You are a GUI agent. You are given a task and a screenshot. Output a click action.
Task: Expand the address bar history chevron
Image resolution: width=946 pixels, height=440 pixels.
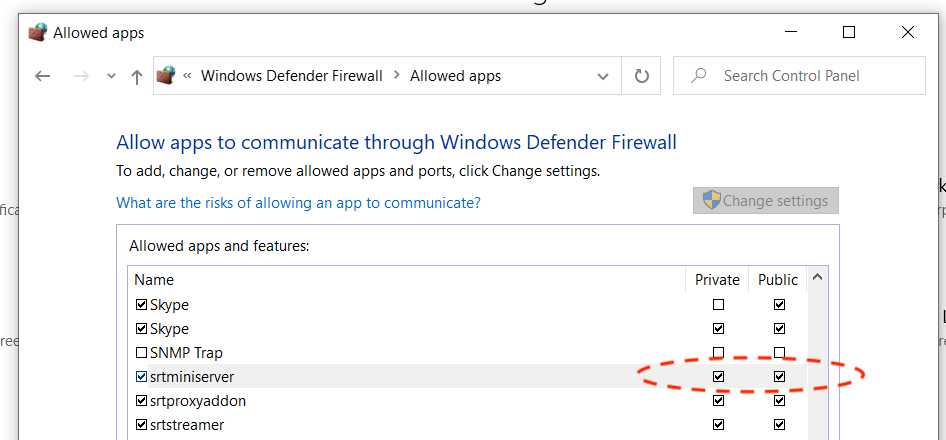pos(602,76)
